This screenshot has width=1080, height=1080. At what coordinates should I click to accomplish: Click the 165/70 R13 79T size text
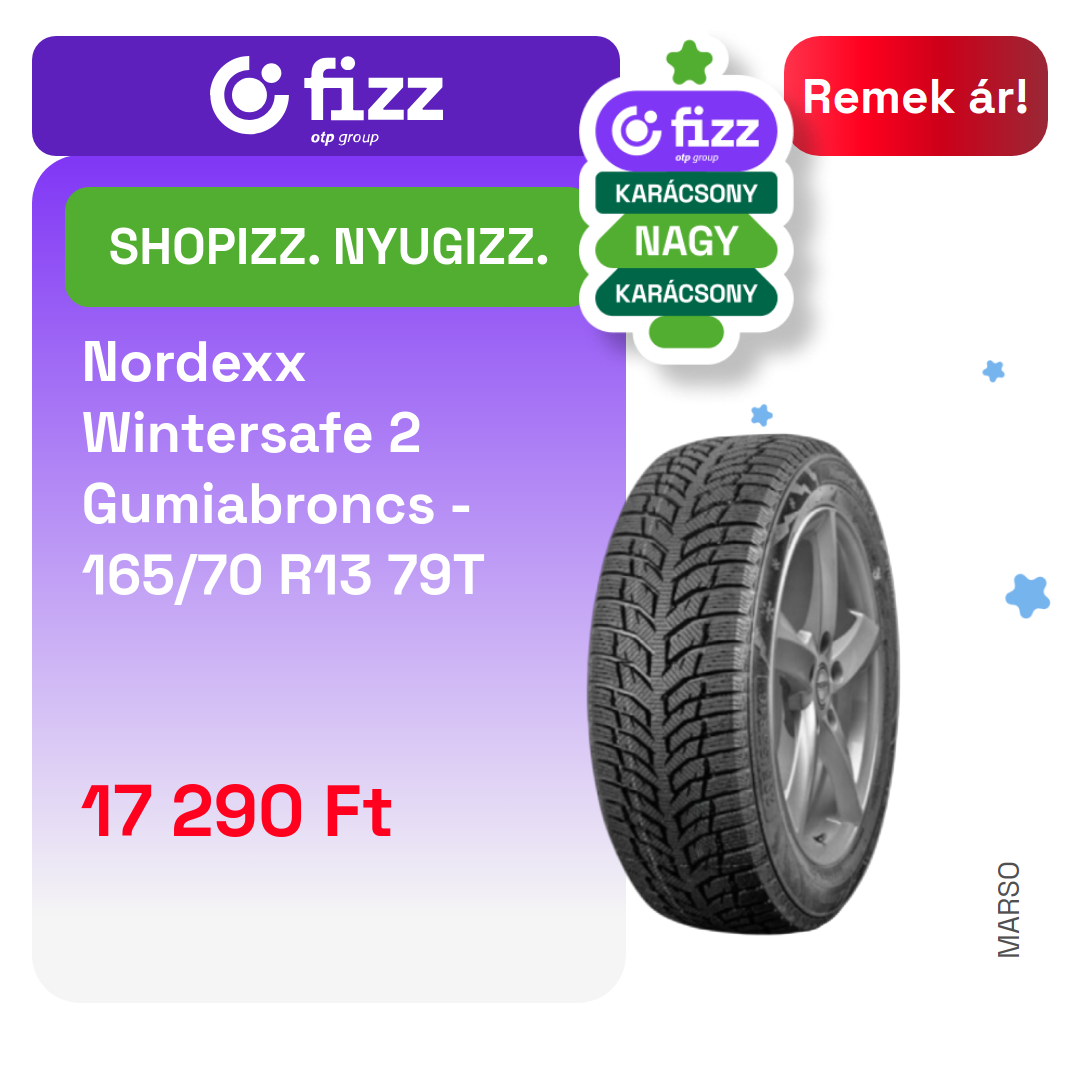pyautogui.click(x=284, y=576)
